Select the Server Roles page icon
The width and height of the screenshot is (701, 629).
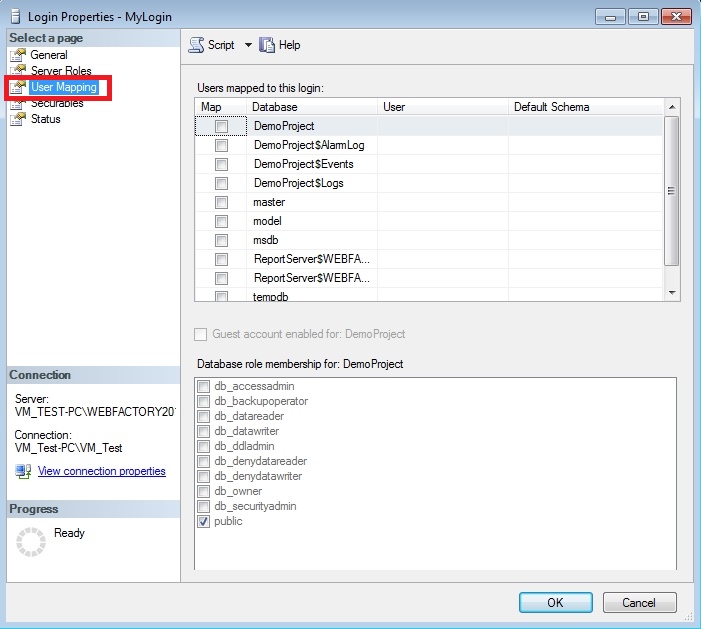[18, 71]
